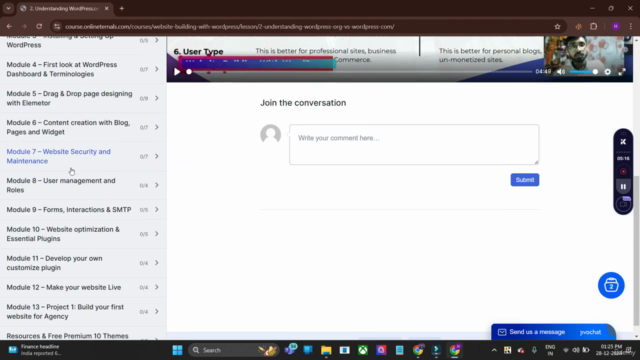Open Module 8 – User management and Roles
Screen dimensions: 640x360
[61, 185]
